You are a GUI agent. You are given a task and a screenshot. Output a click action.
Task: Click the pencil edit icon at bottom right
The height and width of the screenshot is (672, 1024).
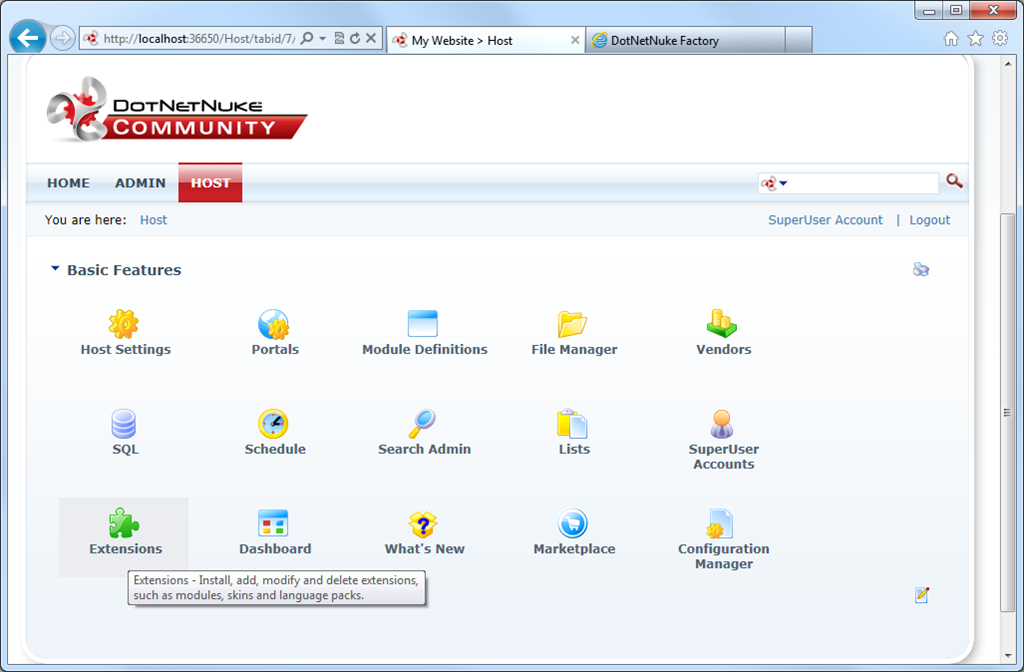point(921,595)
